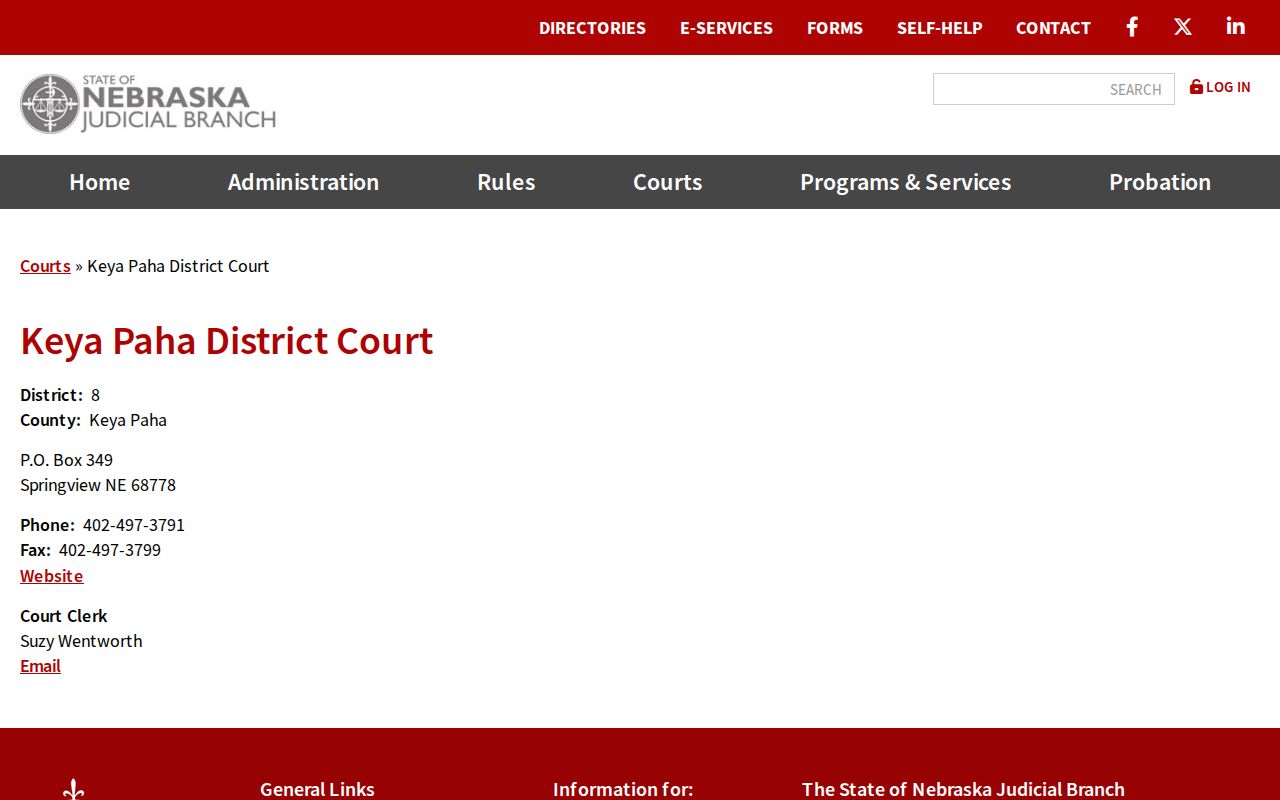Click the Information for: footer heading
Image resolution: width=1280 pixels, height=800 pixels.
(x=623, y=789)
